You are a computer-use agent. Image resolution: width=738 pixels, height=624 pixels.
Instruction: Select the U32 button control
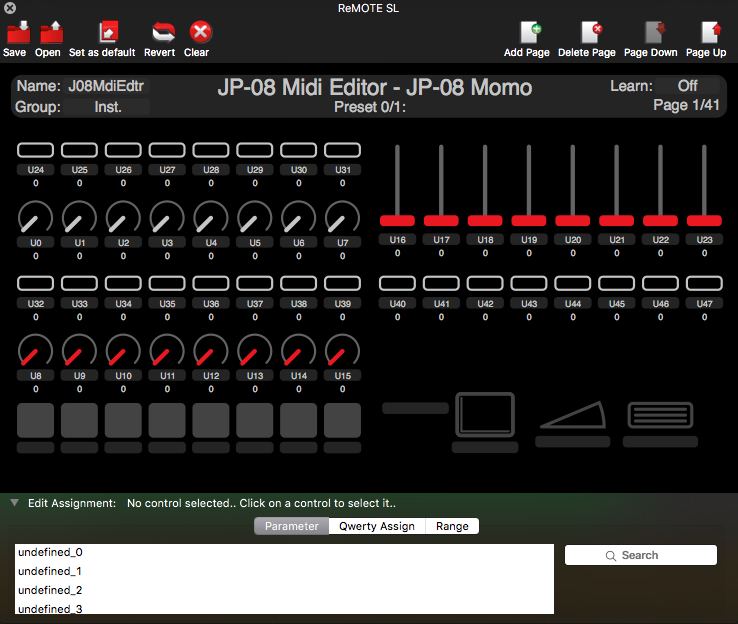(35, 283)
